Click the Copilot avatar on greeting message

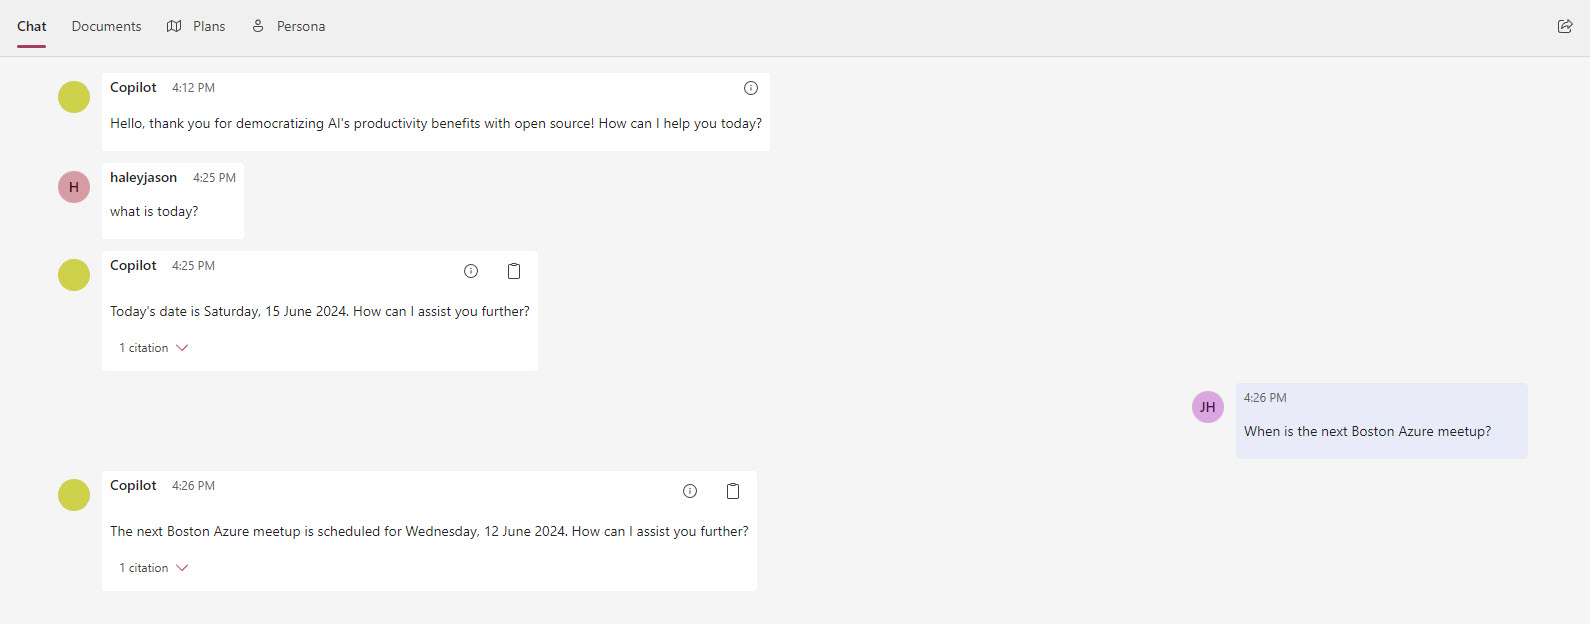[74, 97]
